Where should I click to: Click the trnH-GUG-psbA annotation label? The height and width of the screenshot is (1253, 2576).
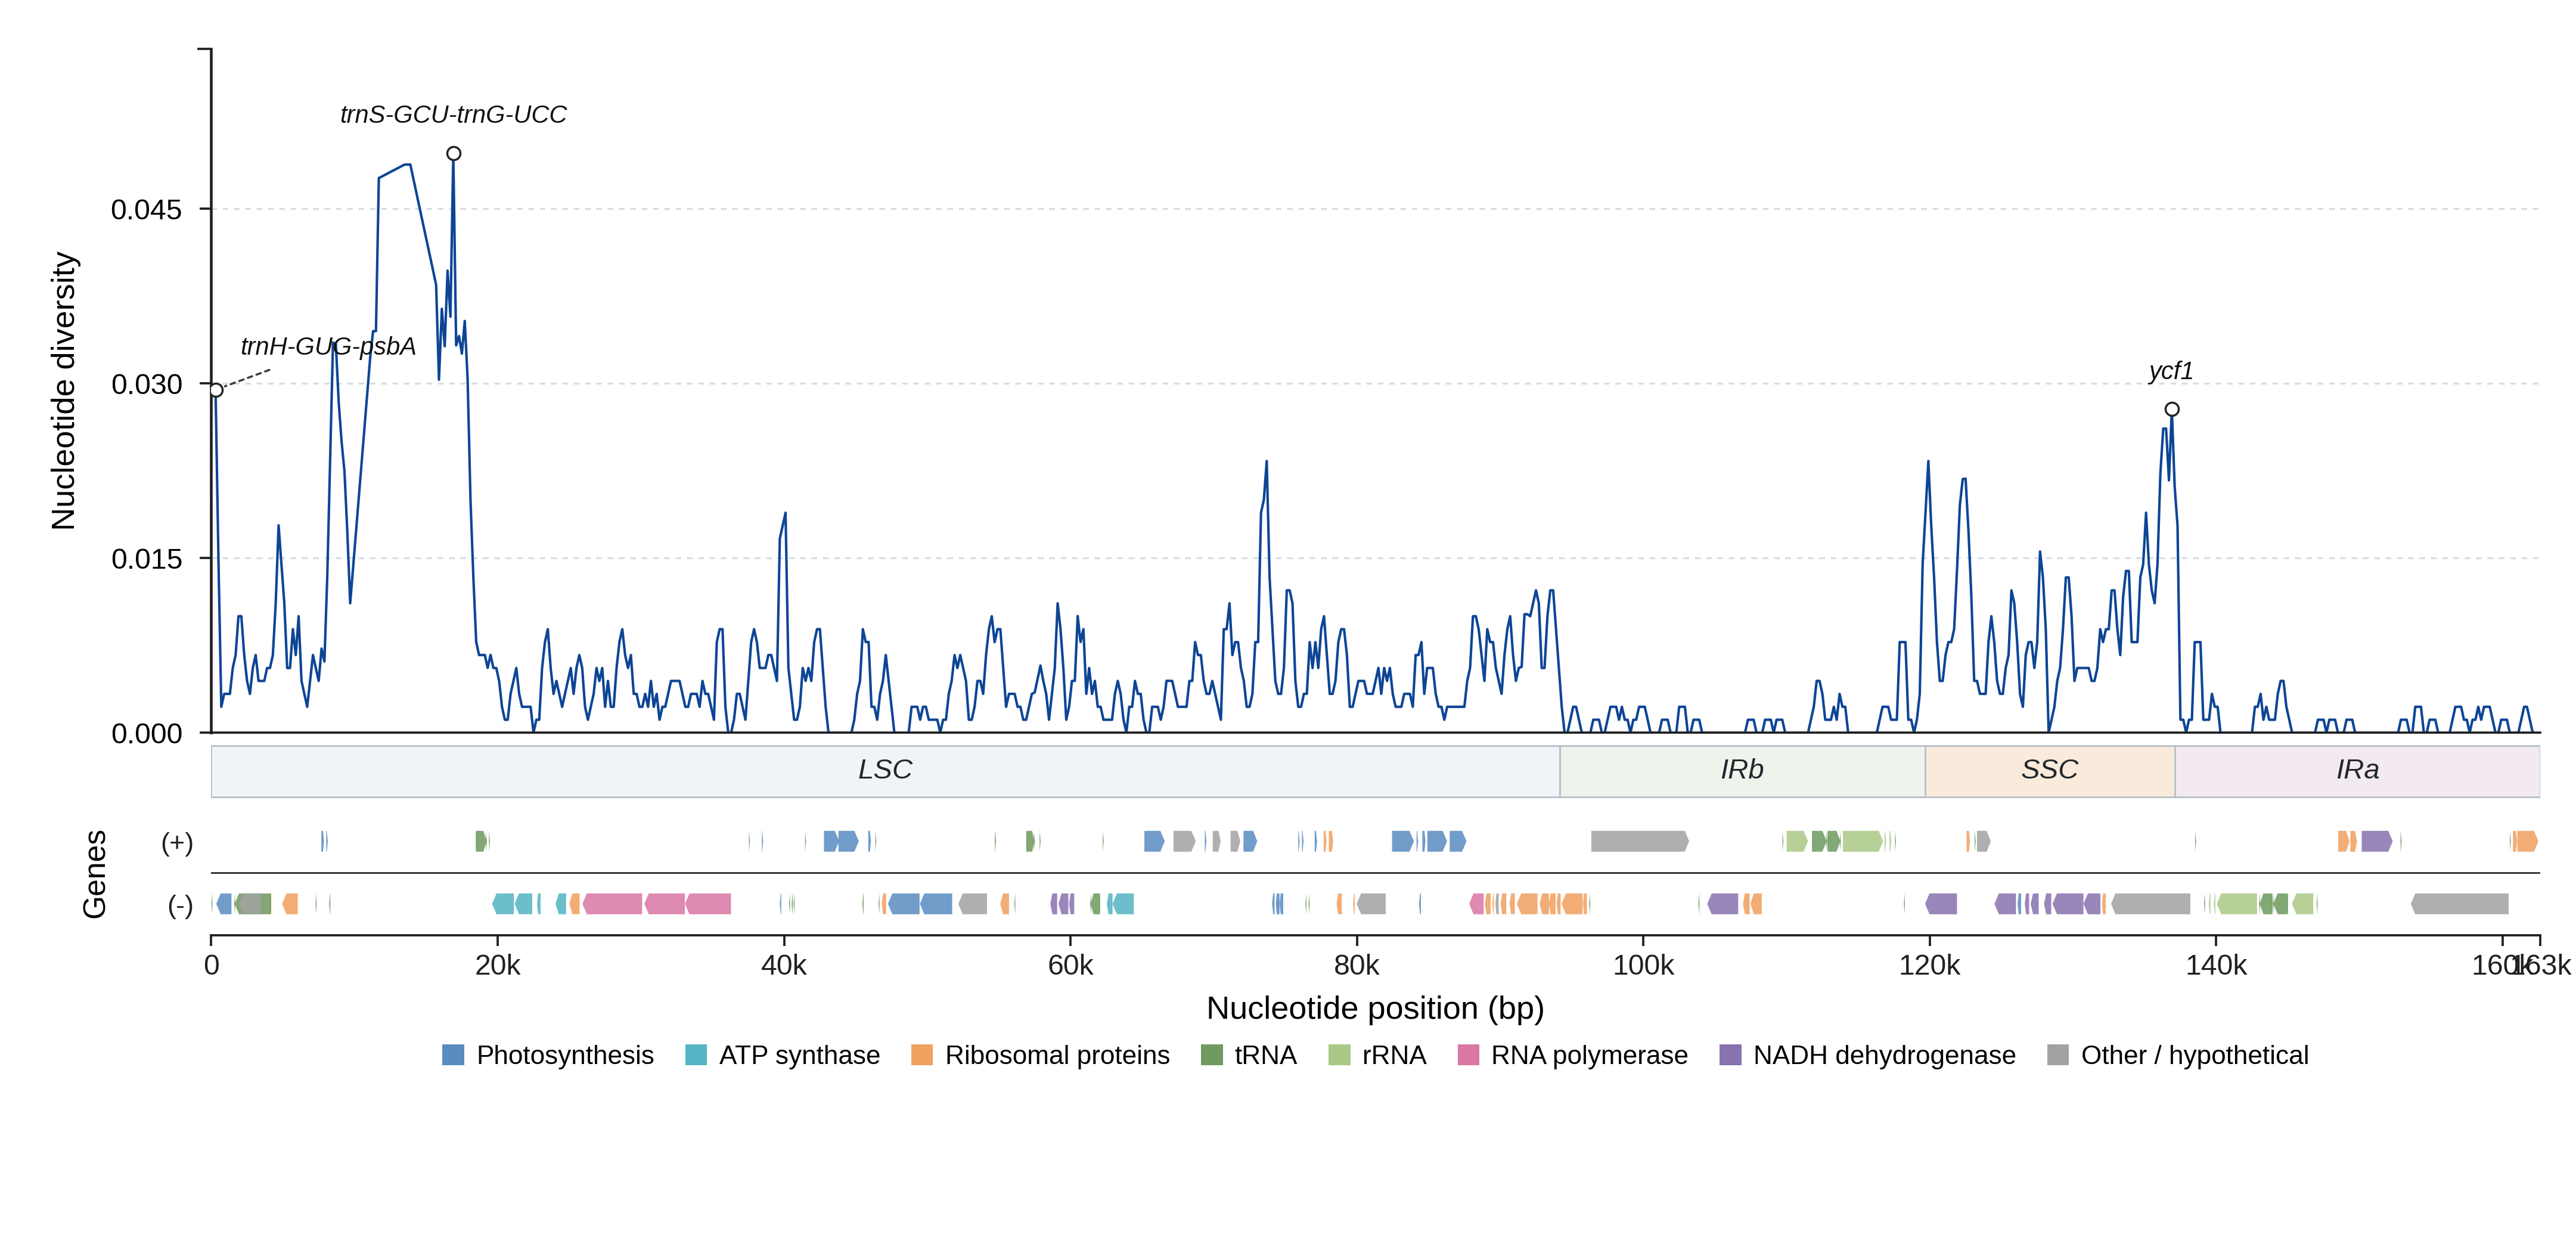pyautogui.click(x=328, y=346)
